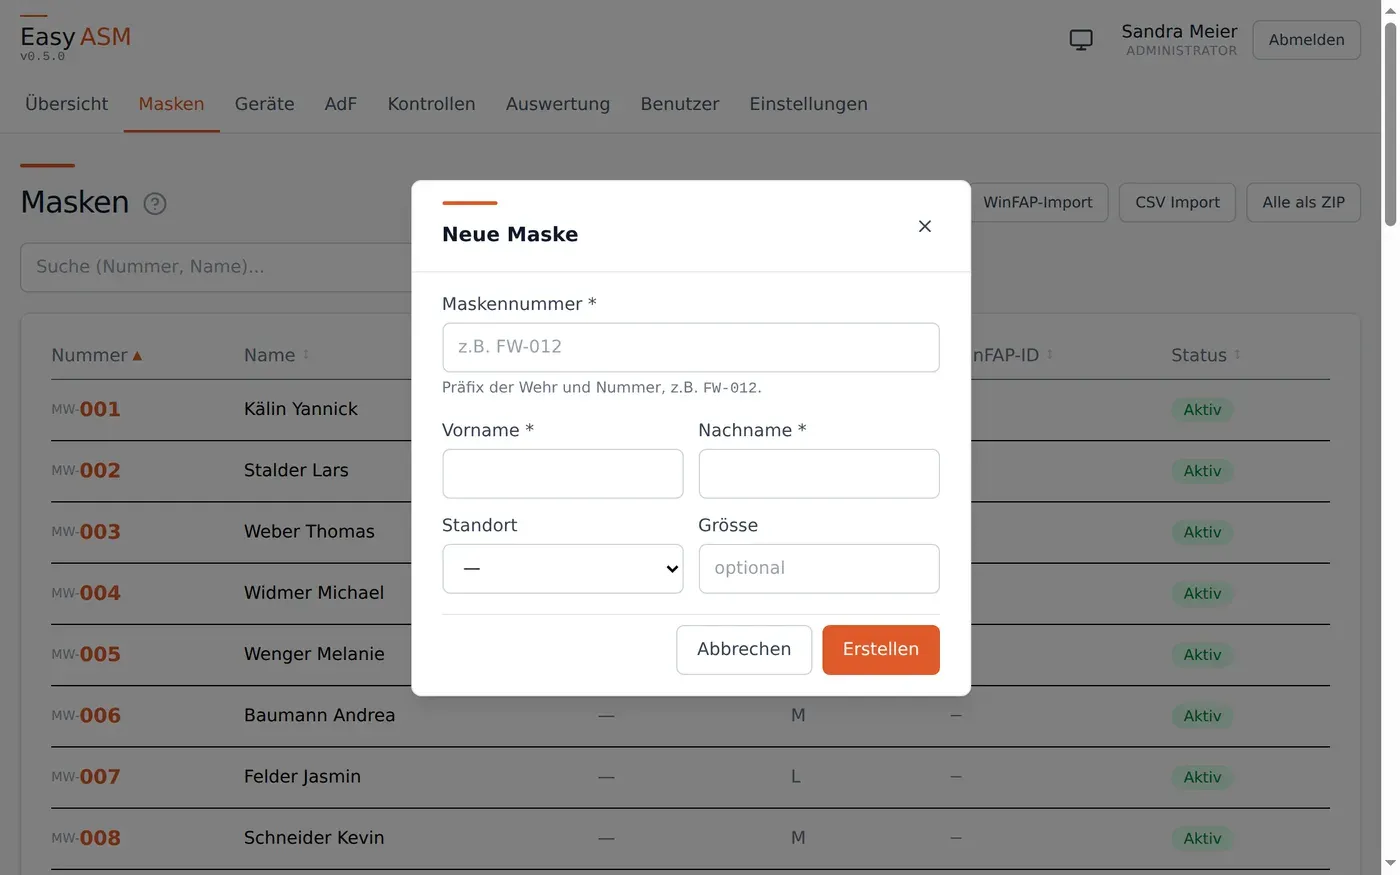Screen dimensions: 1400x875
Task: Open mask MW-005 entry
Action: click(x=86, y=655)
